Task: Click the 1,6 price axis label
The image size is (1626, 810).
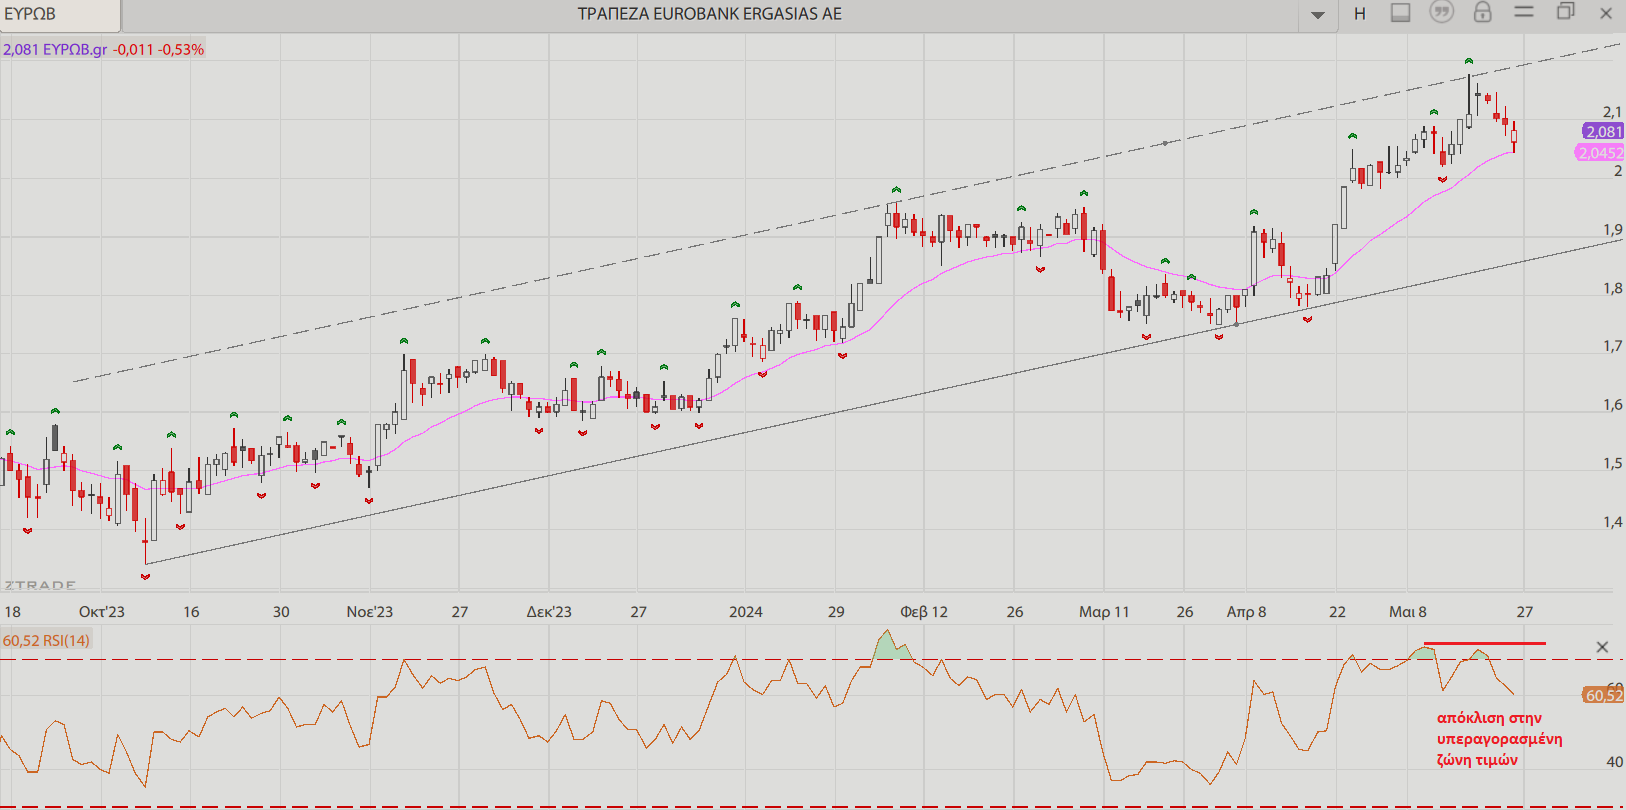Action: click(x=1612, y=405)
